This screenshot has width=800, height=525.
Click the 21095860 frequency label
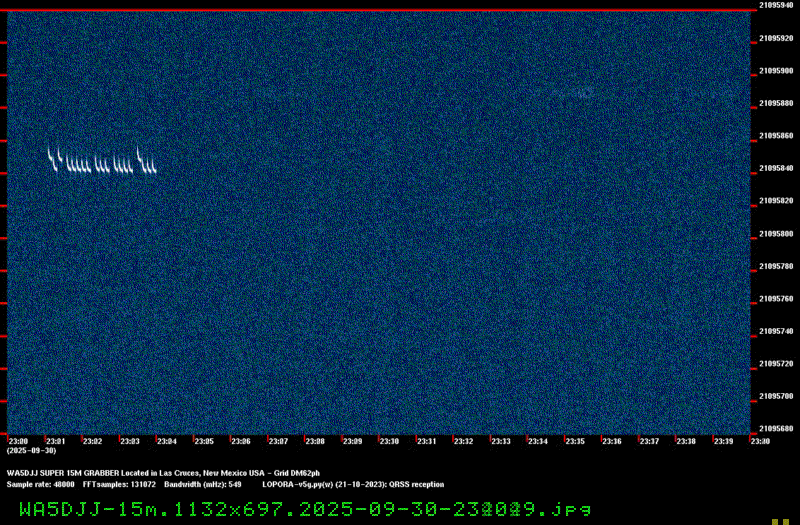coord(776,136)
